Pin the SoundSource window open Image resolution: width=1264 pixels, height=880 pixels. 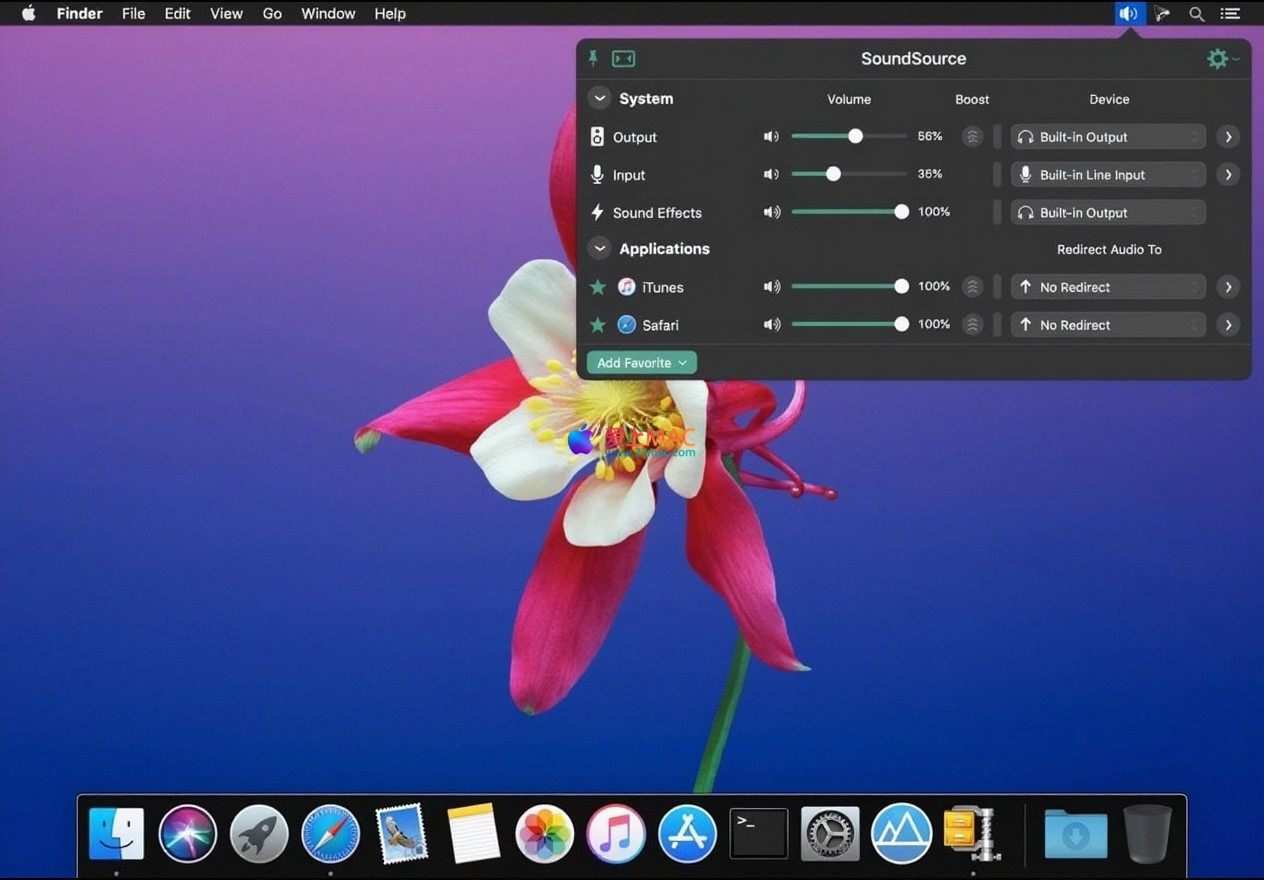593,59
